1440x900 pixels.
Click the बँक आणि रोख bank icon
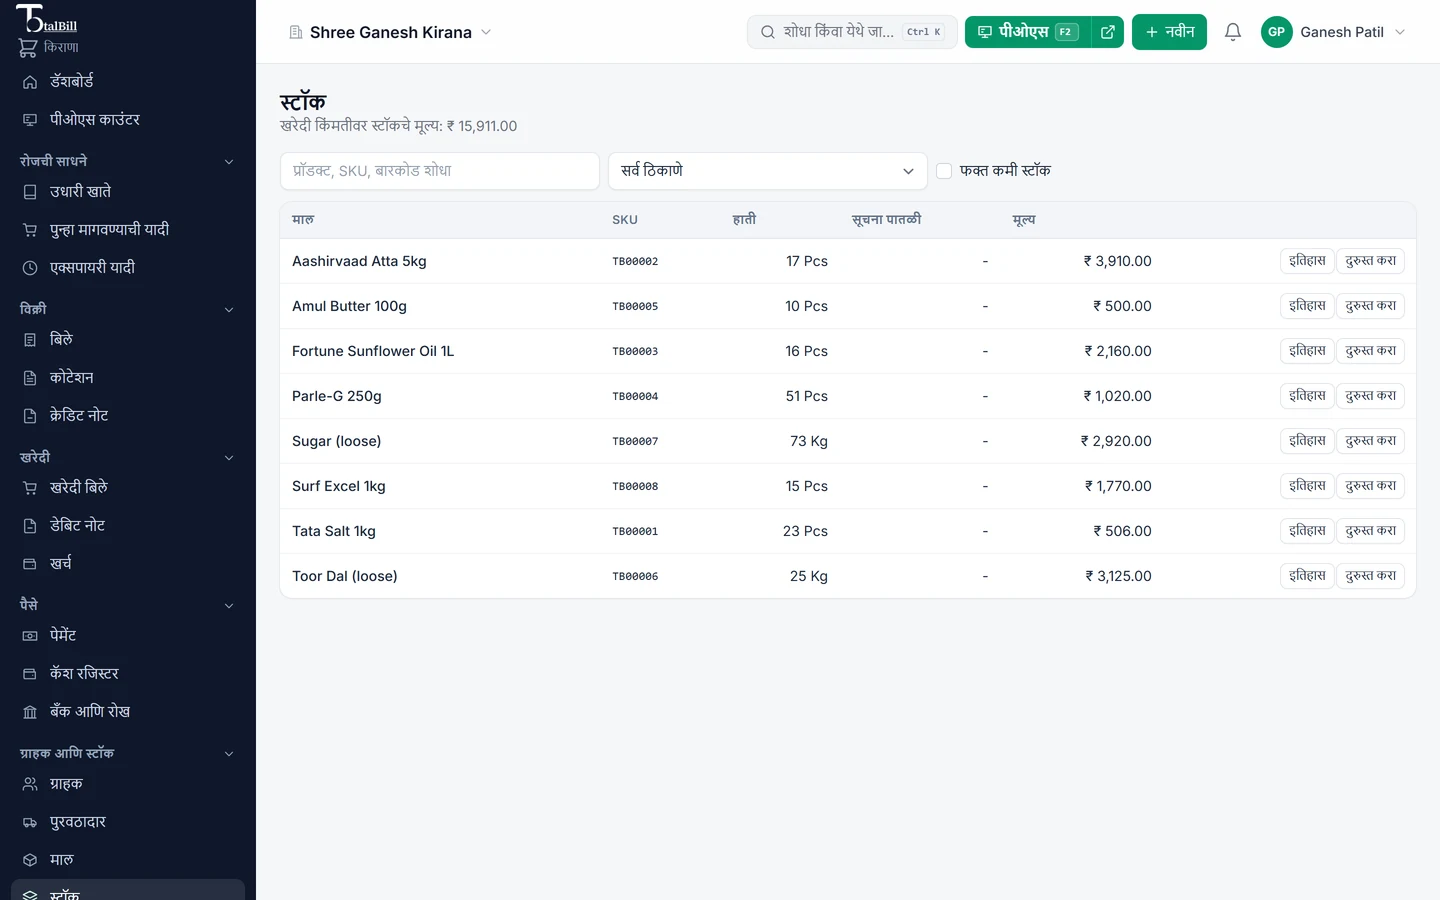click(30, 712)
